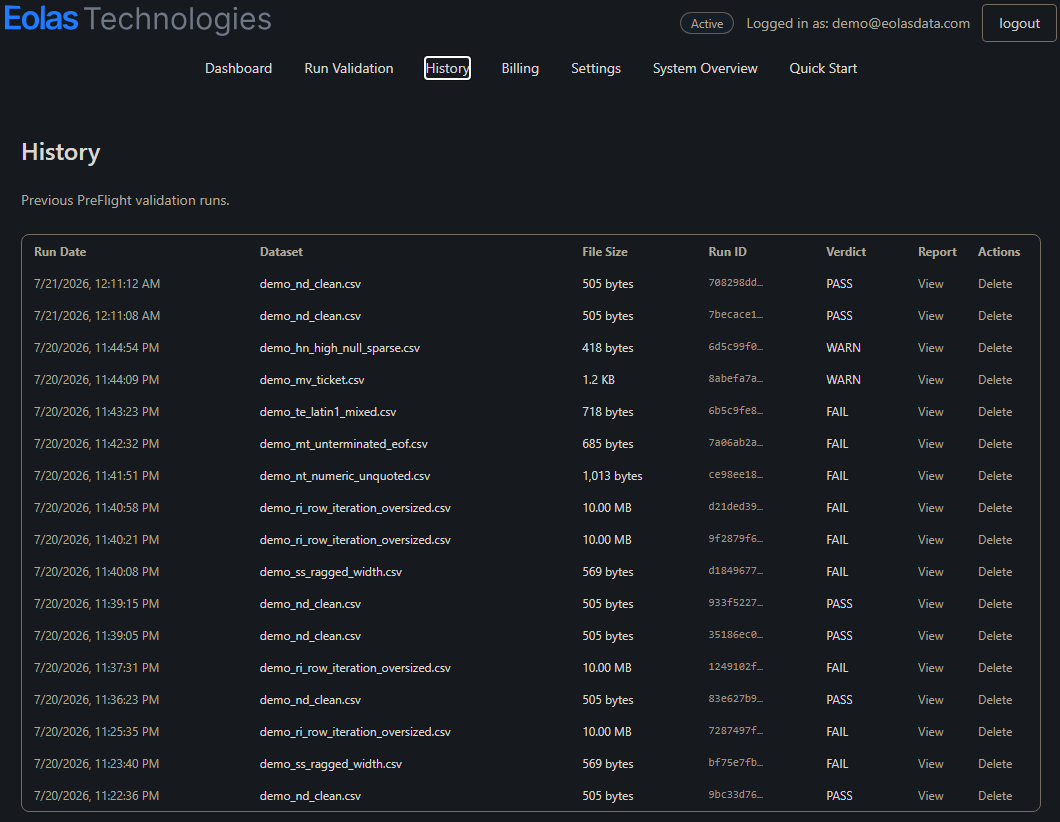Delete run 7287497f
The image size is (1060, 822).
(994, 731)
